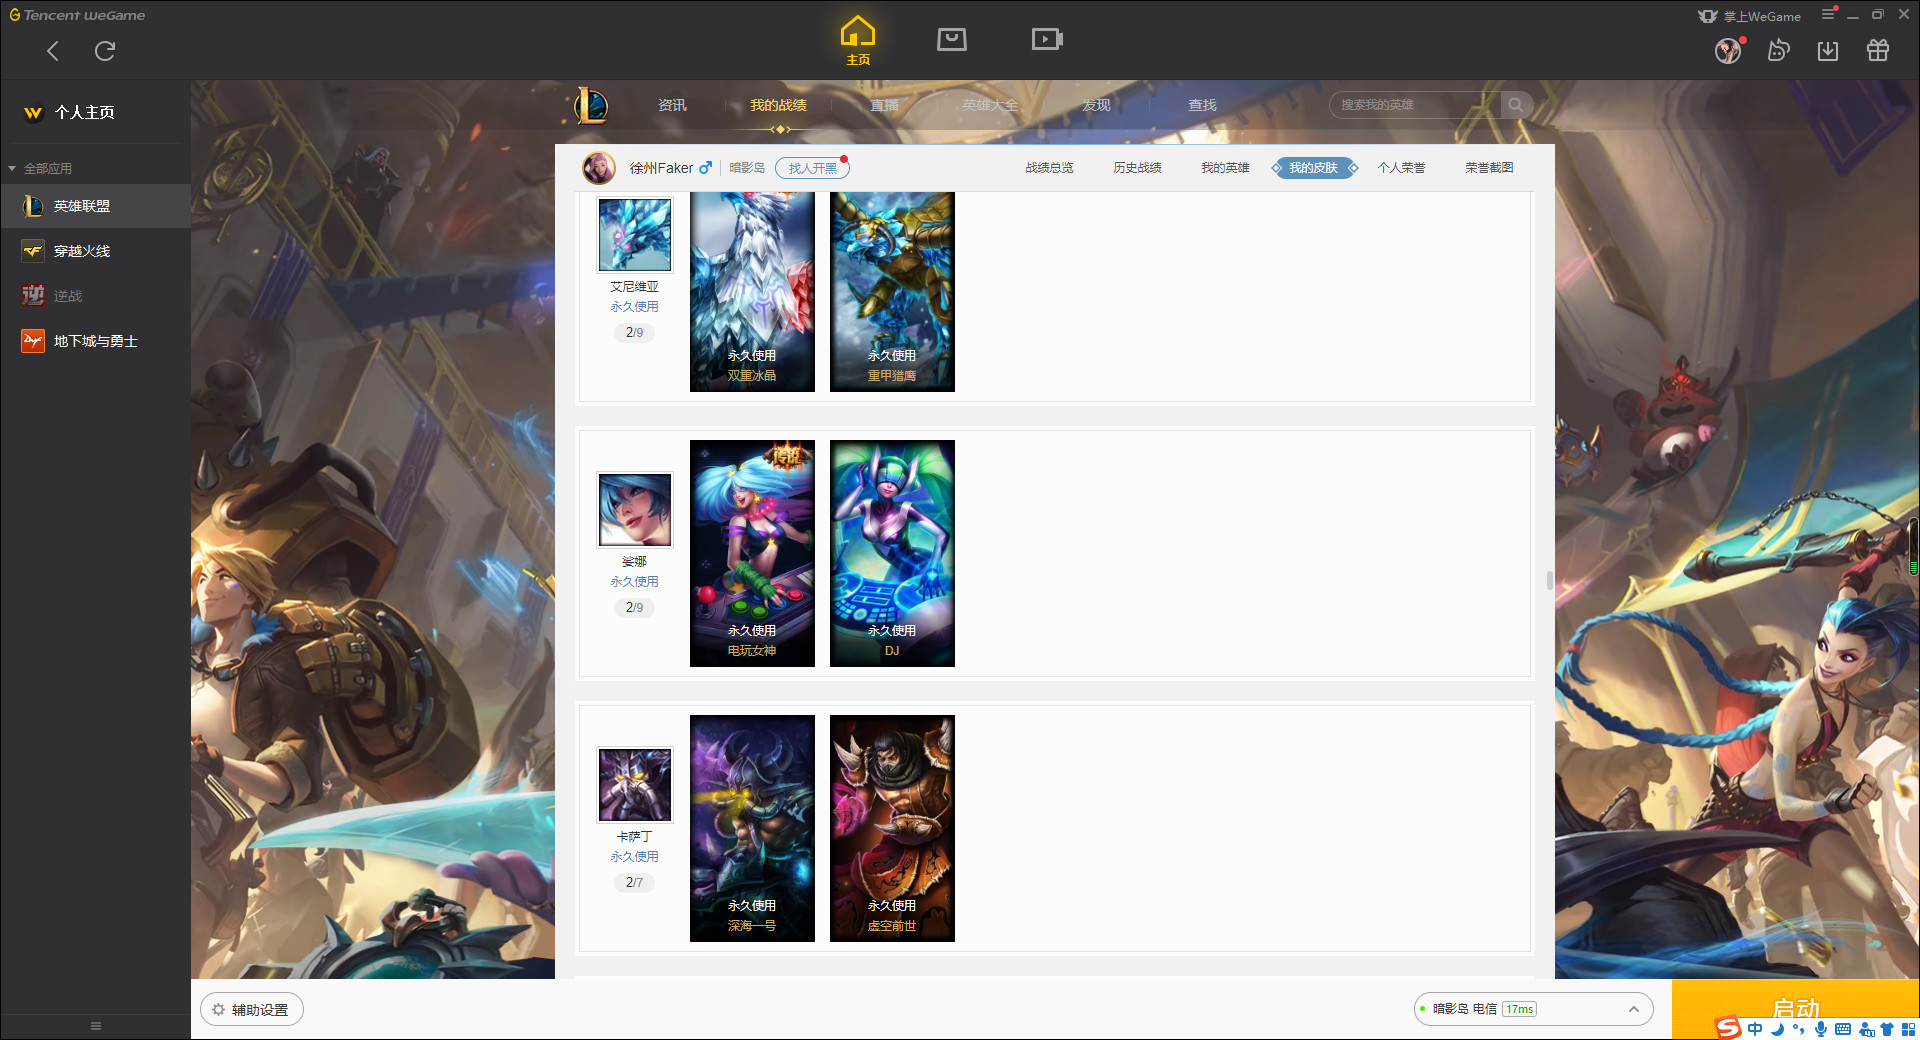Collapse the 全部应用 section
Viewport: 1920px width, 1040px height.
pos(40,168)
